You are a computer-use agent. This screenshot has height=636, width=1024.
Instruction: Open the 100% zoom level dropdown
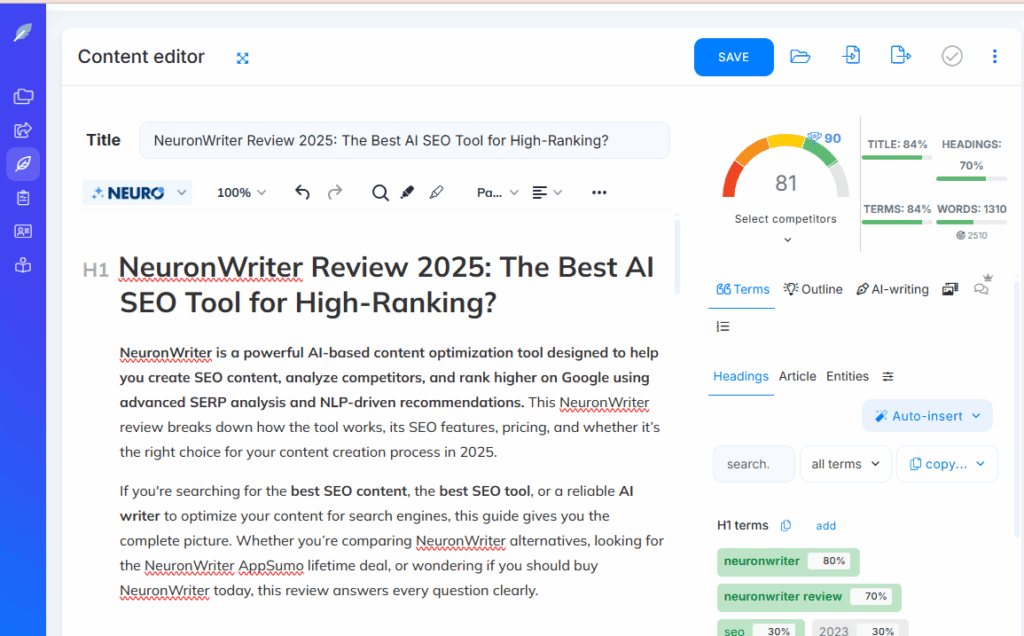click(x=240, y=192)
